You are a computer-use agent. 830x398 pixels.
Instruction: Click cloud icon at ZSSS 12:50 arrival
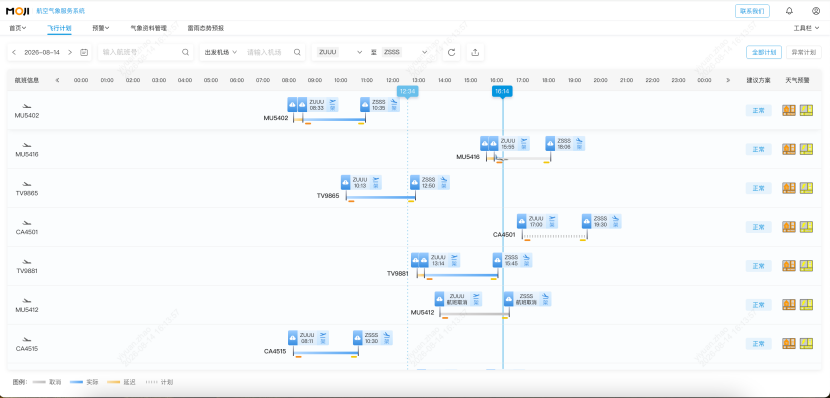(415, 182)
